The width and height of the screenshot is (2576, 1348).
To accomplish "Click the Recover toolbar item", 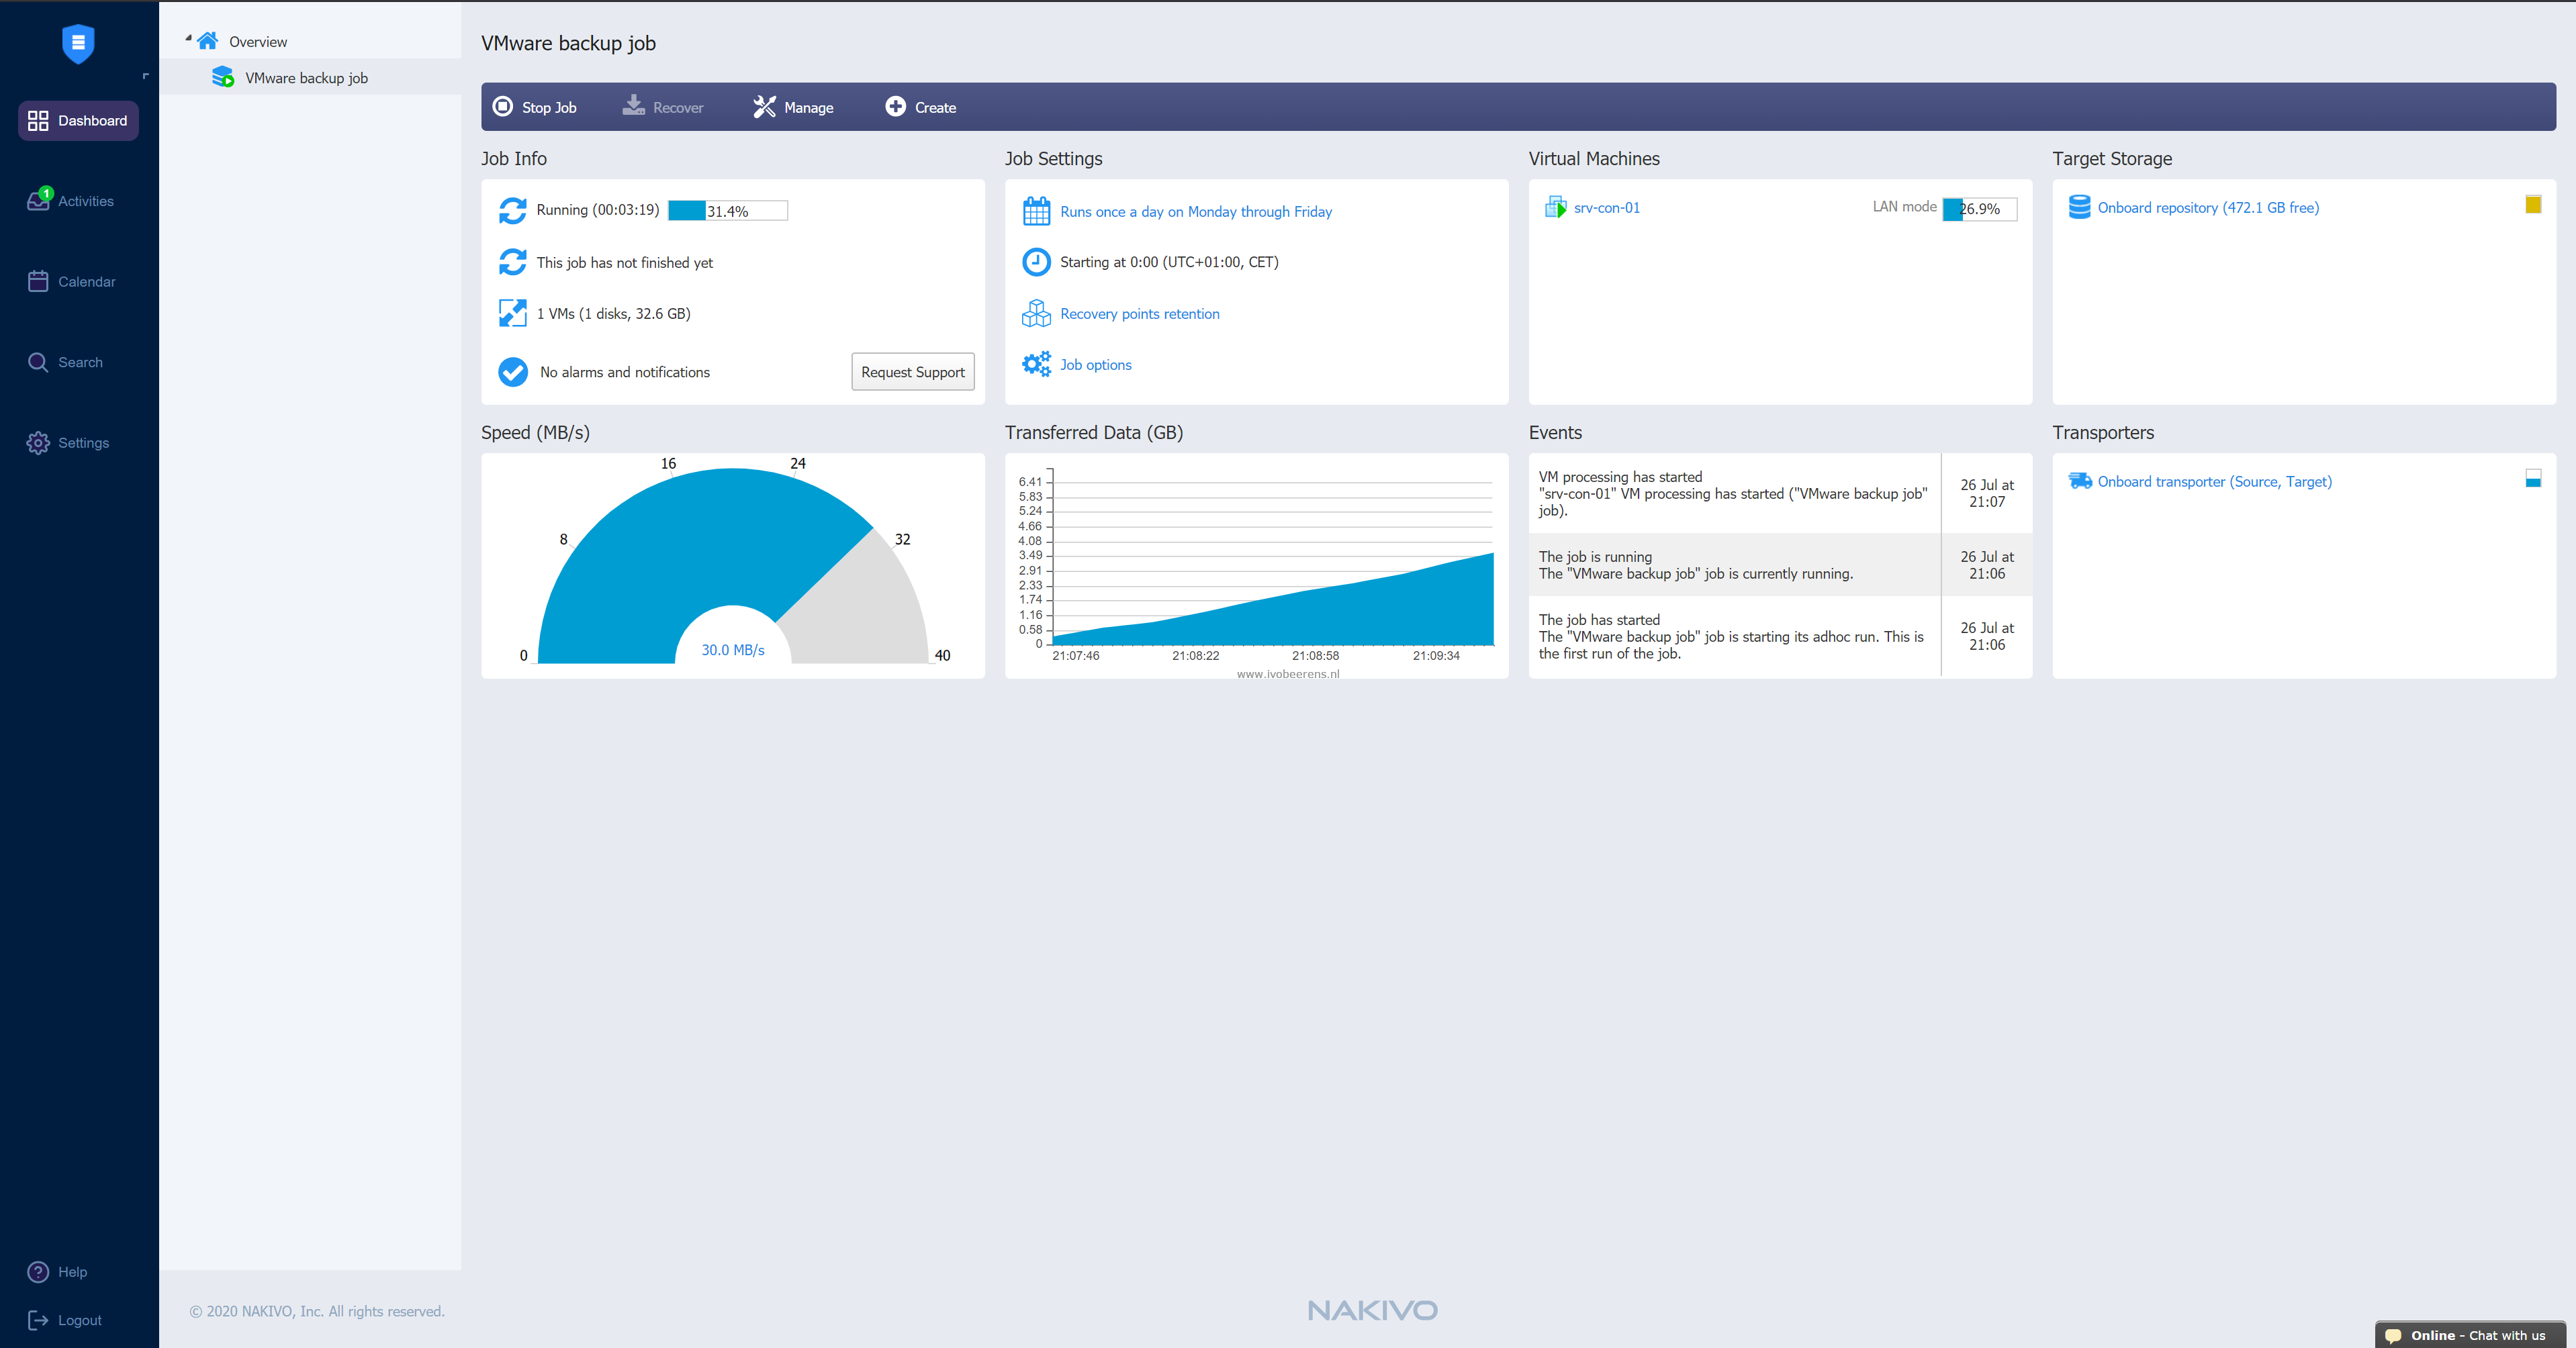I will (x=663, y=107).
